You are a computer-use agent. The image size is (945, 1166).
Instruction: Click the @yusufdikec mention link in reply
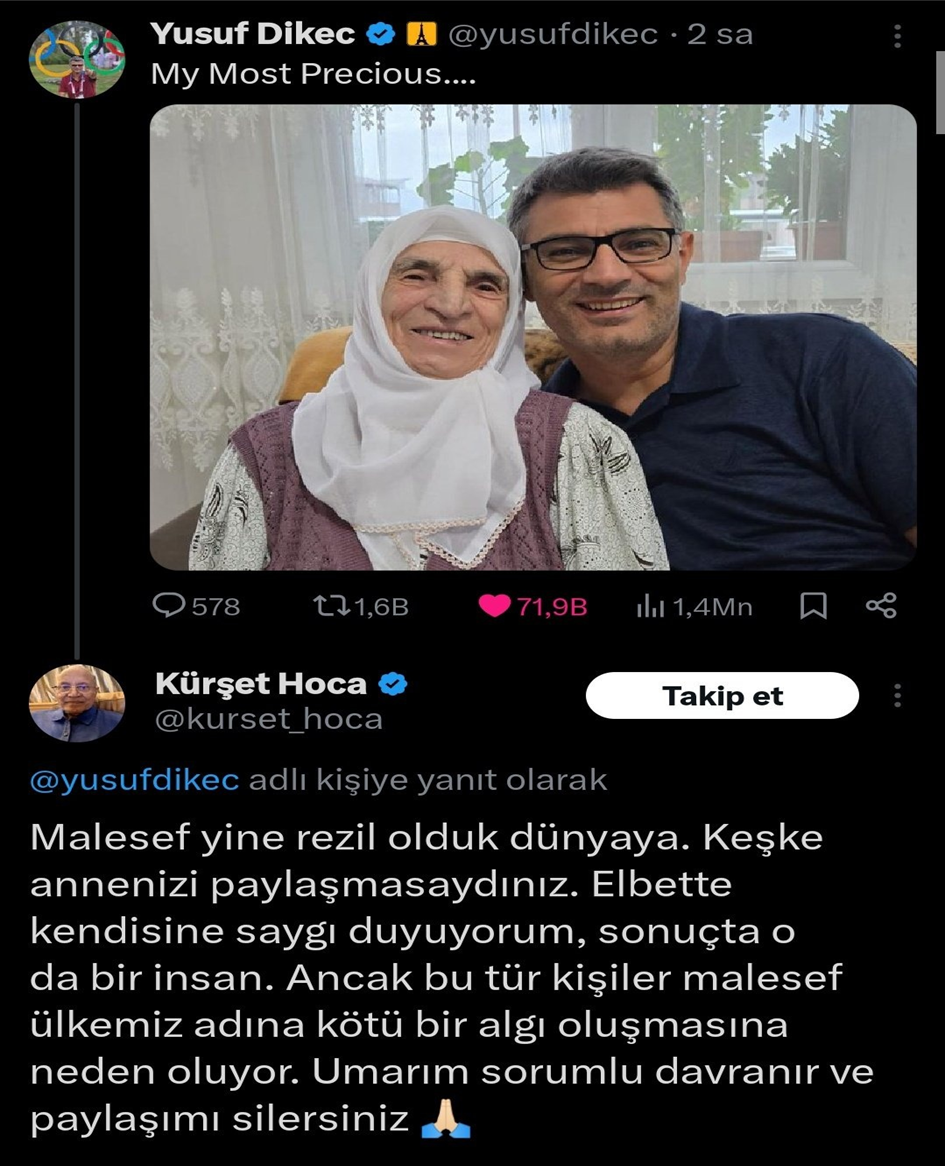(x=135, y=780)
